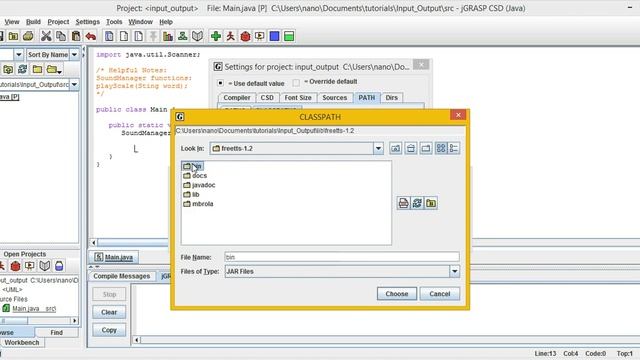640x360 pixels.
Task: Select the Workbench tab
Action: click(22, 342)
